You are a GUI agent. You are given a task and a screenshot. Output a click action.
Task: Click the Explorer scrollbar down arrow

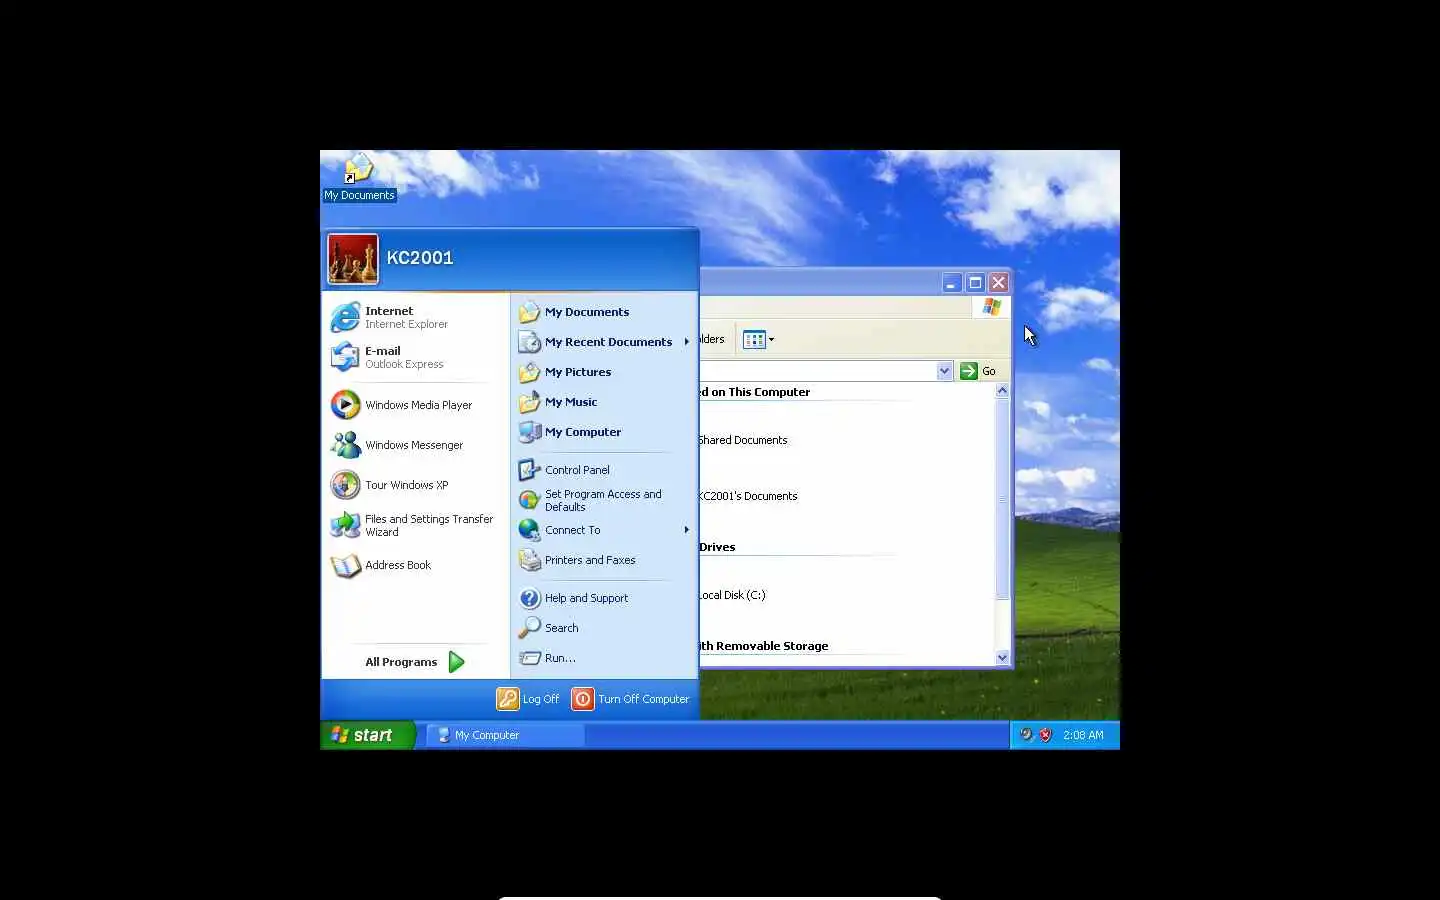pos(1002,657)
